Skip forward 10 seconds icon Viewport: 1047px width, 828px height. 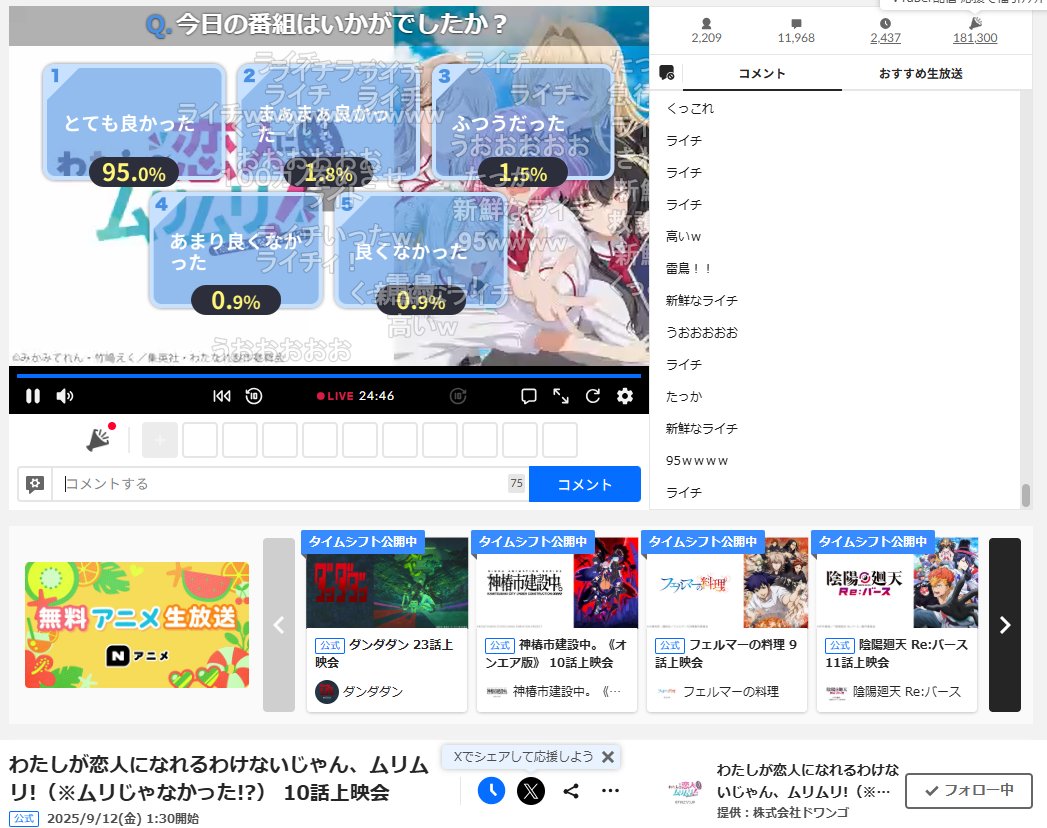(x=458, y=396)
